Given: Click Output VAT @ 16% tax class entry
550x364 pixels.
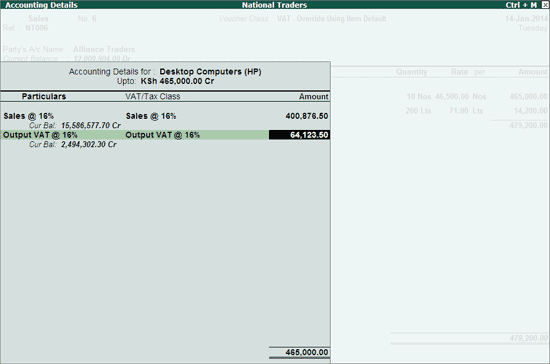Looking at the screenshot, I should [x=162, y=135].
